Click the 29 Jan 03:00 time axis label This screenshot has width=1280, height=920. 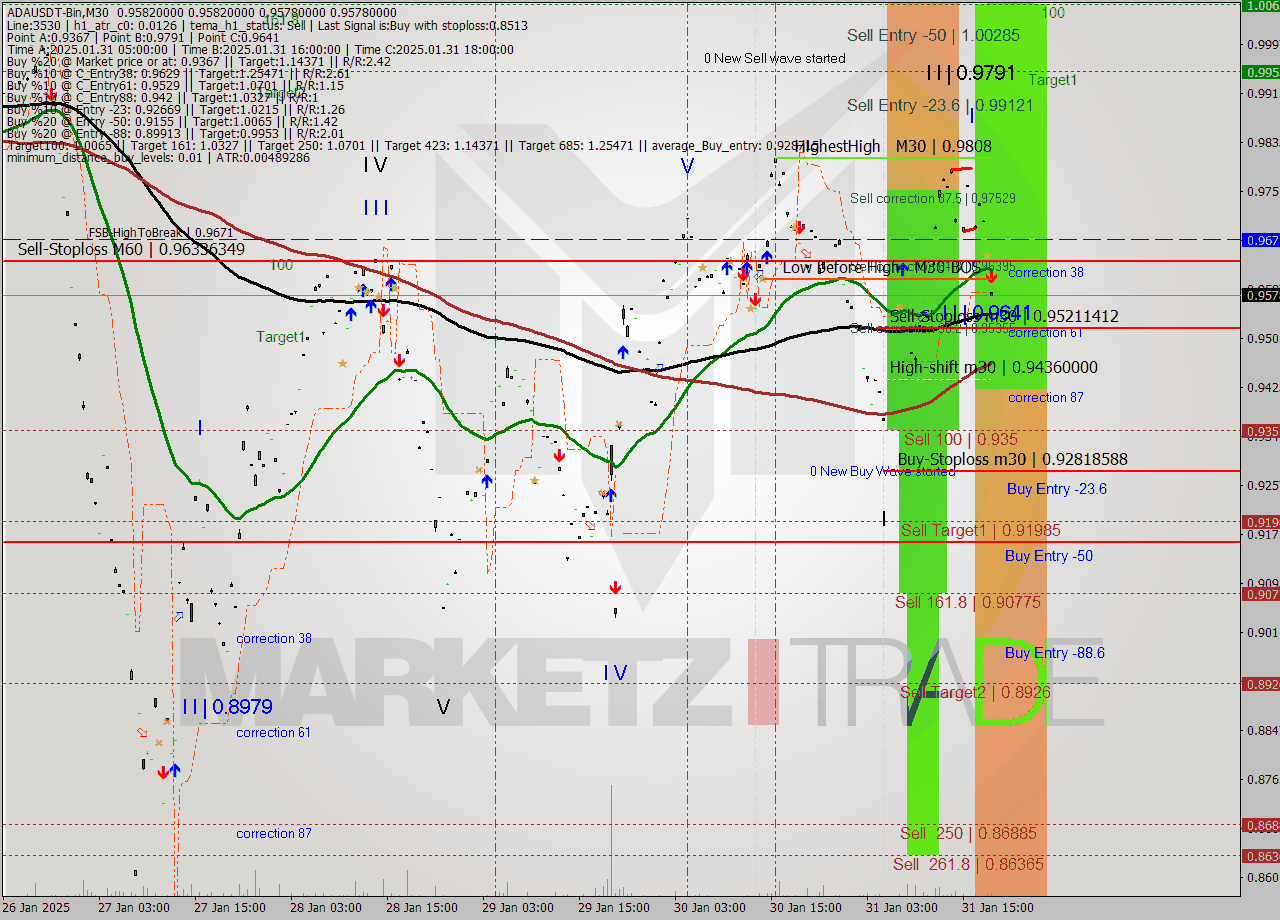tap(518, 907)
